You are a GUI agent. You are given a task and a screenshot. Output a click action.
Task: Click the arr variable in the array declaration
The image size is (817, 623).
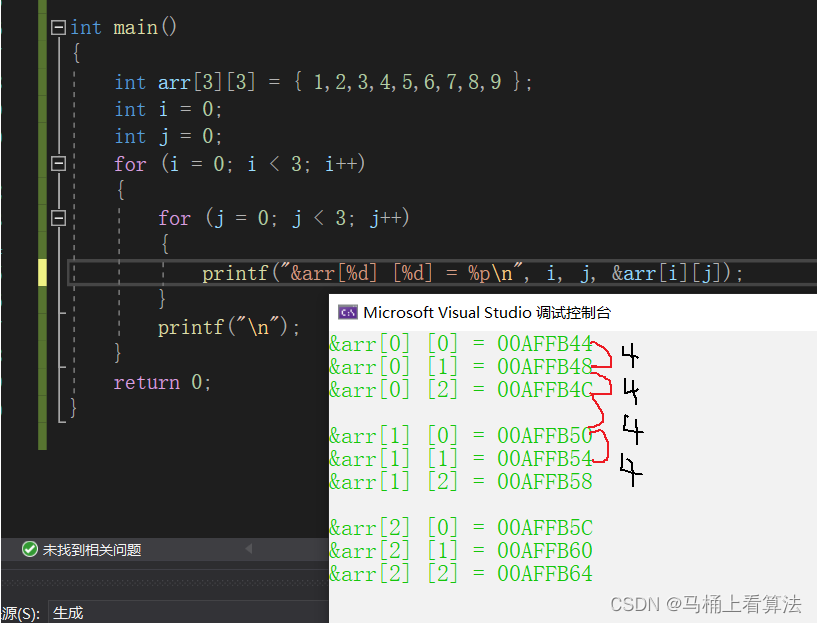pyautogui.click(x=174, y=82)
